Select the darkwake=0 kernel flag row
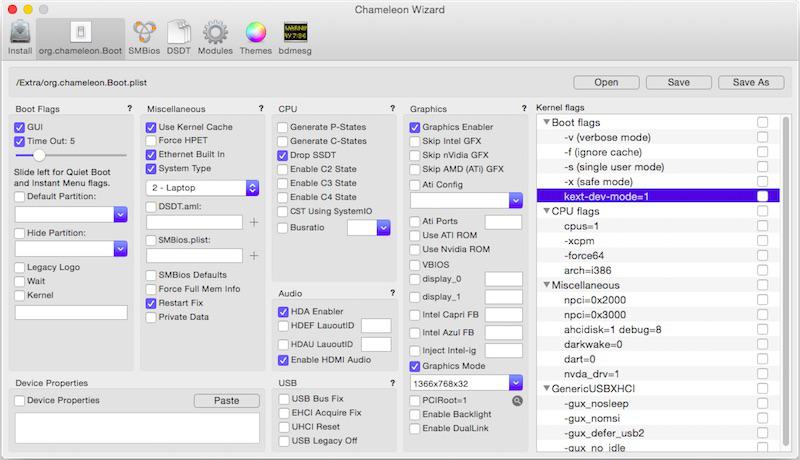Viewport: 800px width, 460px height. coord(658,344)
